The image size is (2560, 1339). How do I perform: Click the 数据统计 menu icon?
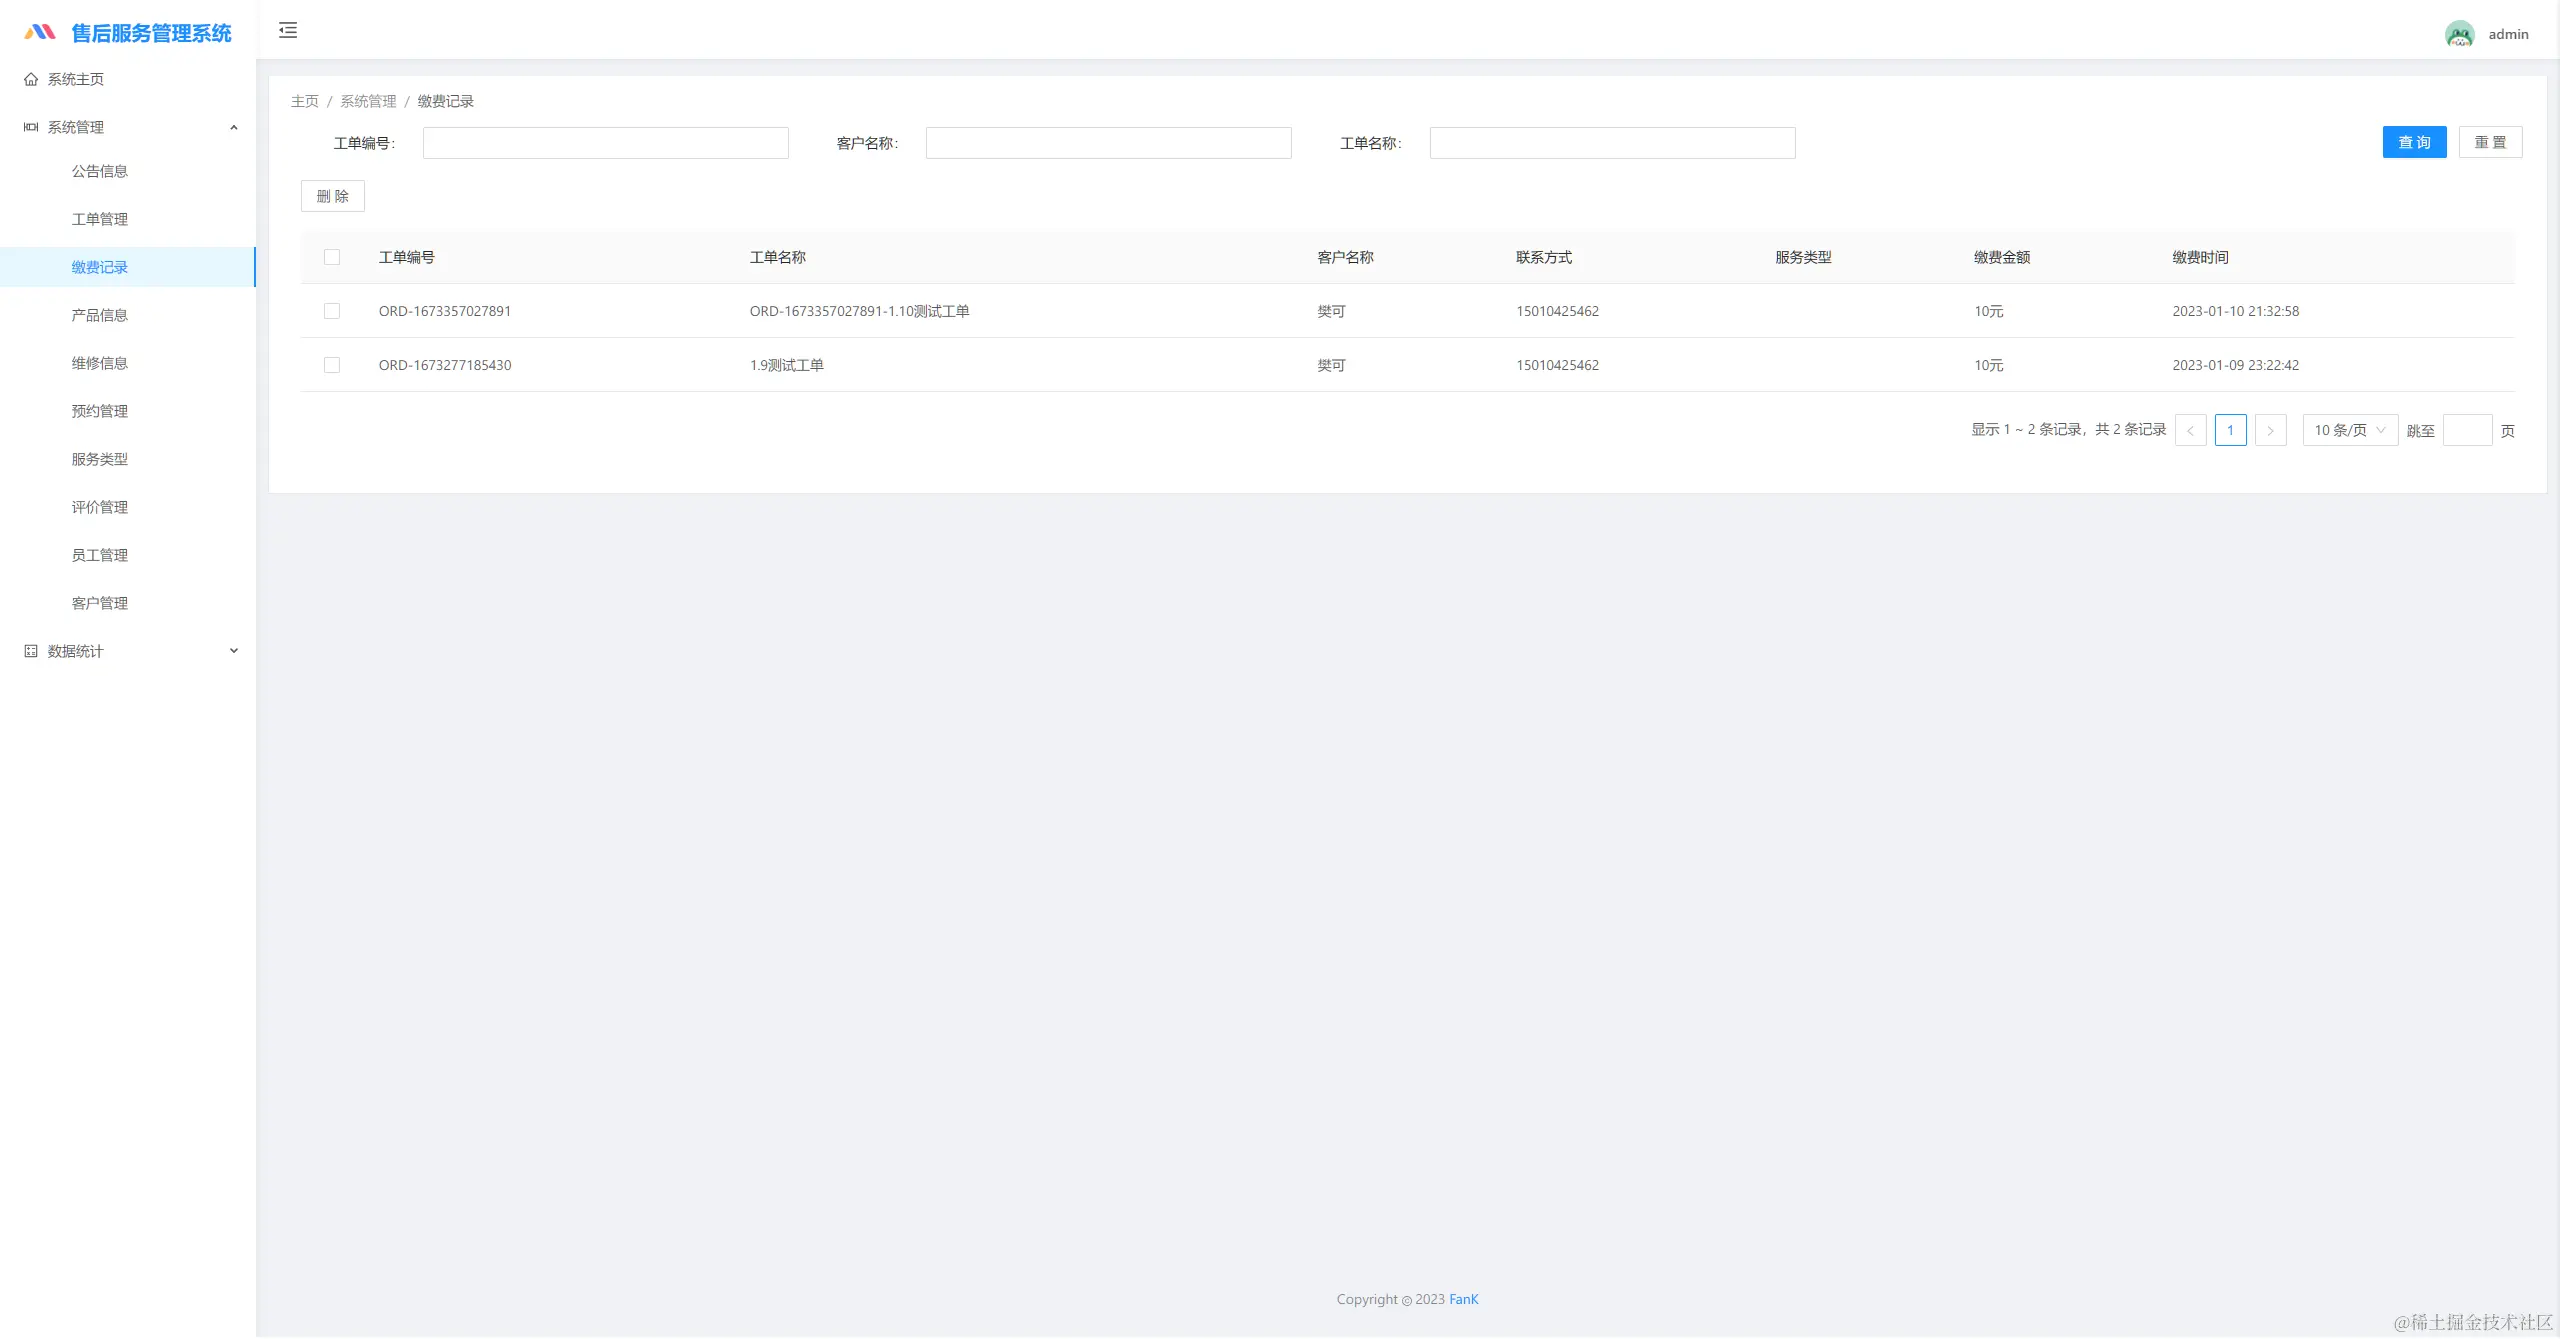pyautogui.click(x=31, y=651)
